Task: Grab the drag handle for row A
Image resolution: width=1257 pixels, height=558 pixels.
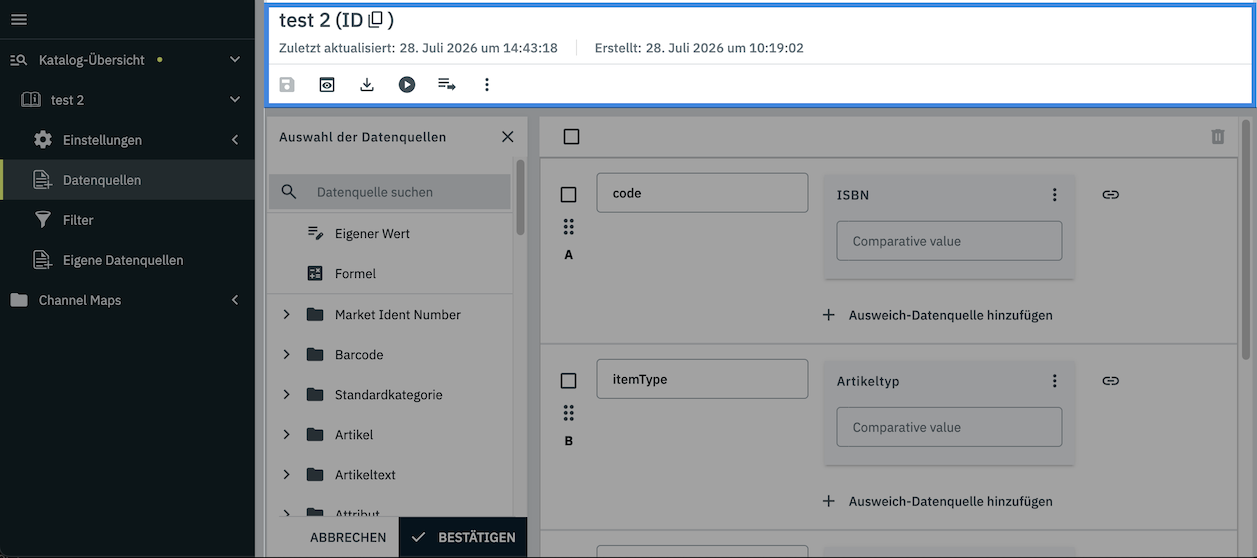Action: coord(569,227)
